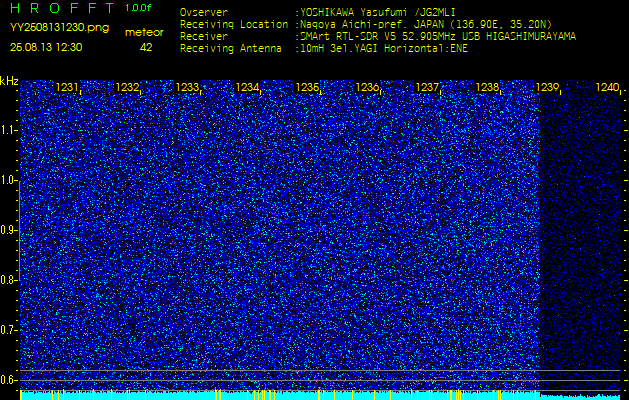Click the 1239 time marker
629x400 pixels.
547,87
